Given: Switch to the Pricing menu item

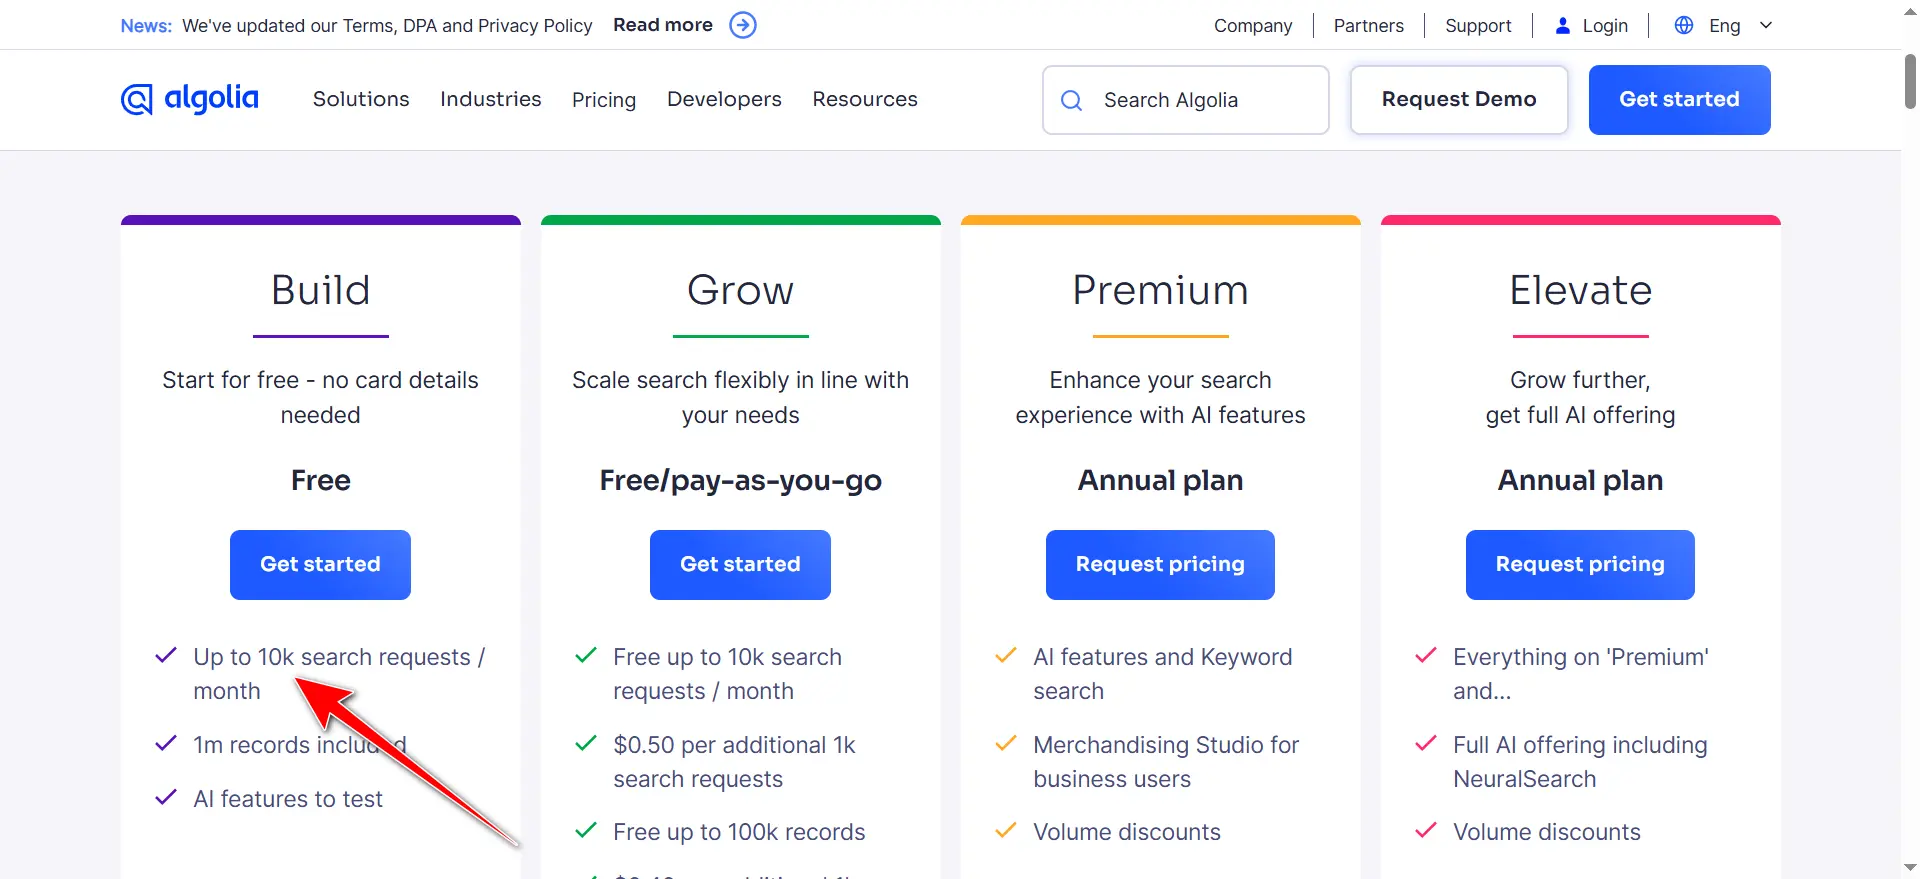Looking at the screenshot, I should (604, 99).
